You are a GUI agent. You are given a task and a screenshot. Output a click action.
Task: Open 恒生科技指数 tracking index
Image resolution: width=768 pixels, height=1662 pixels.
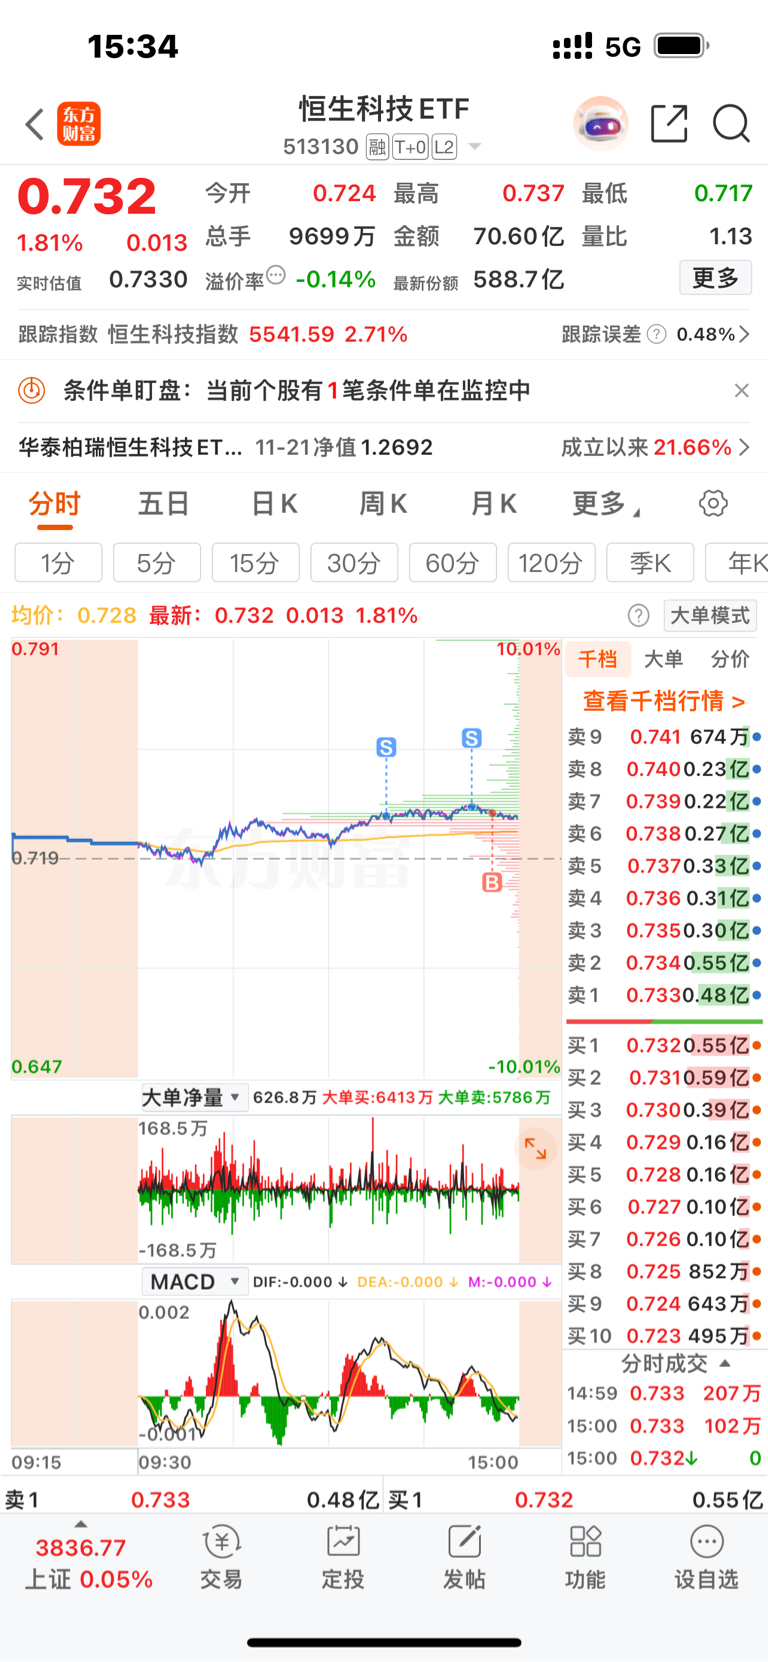click(173, 334)
